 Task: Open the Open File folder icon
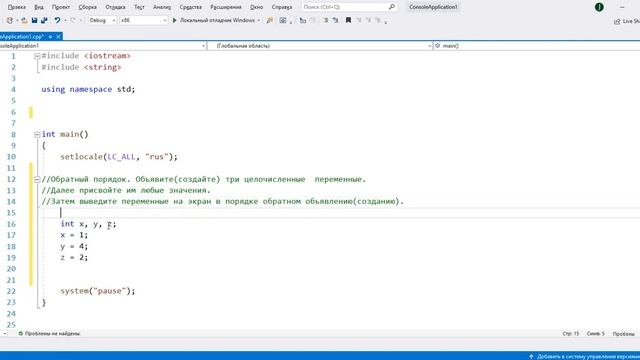(24, 20)
